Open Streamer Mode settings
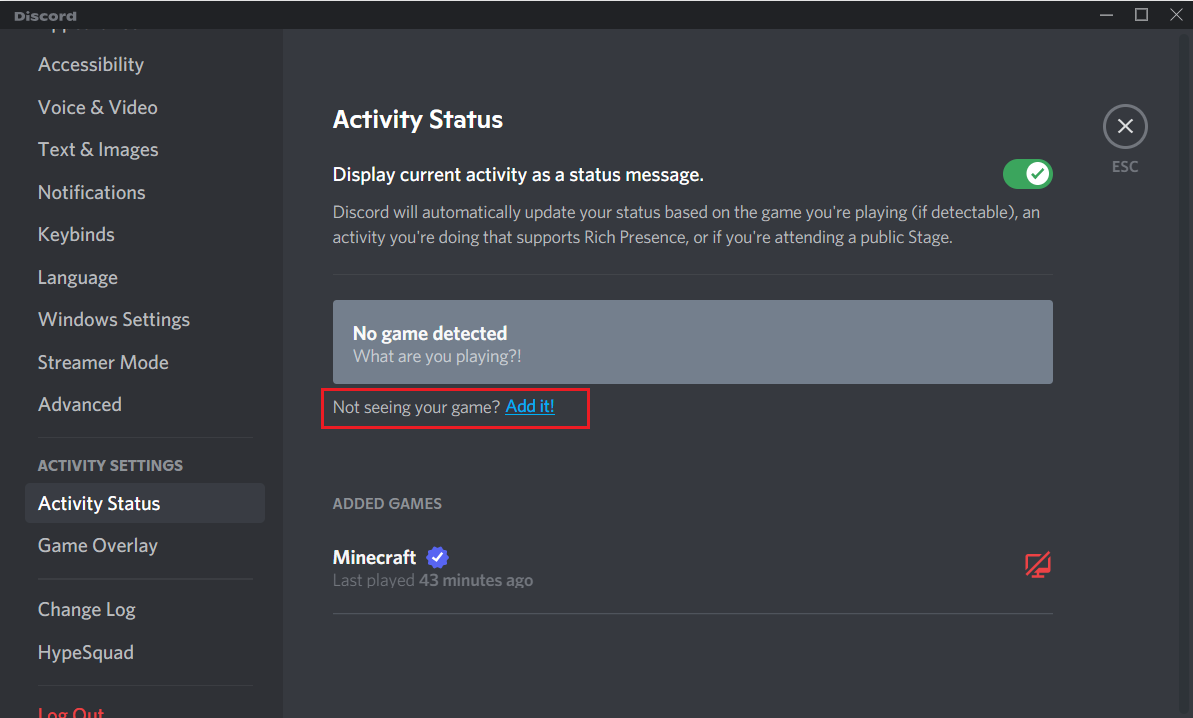Screen dimensions: 1193x718 pyautogui.click(x=103, y=362)
